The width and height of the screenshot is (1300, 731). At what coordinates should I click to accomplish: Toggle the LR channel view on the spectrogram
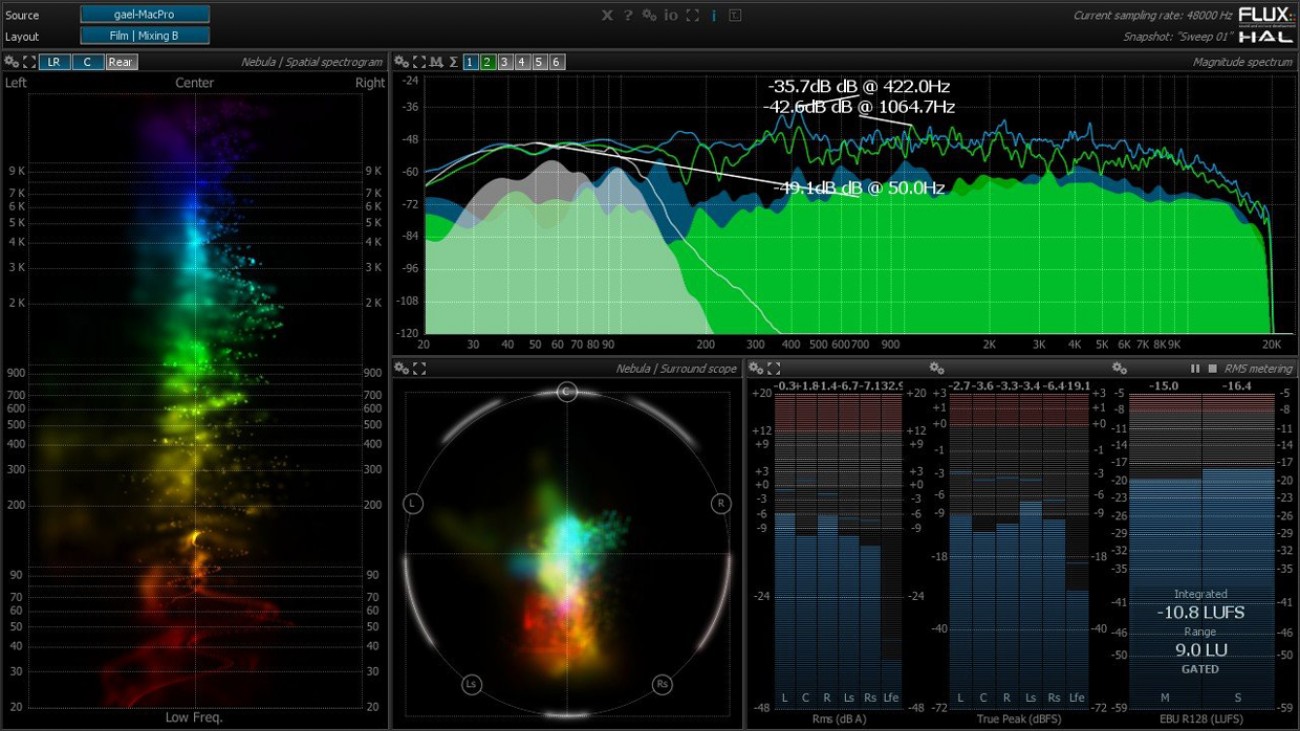(x=55, y=62)
